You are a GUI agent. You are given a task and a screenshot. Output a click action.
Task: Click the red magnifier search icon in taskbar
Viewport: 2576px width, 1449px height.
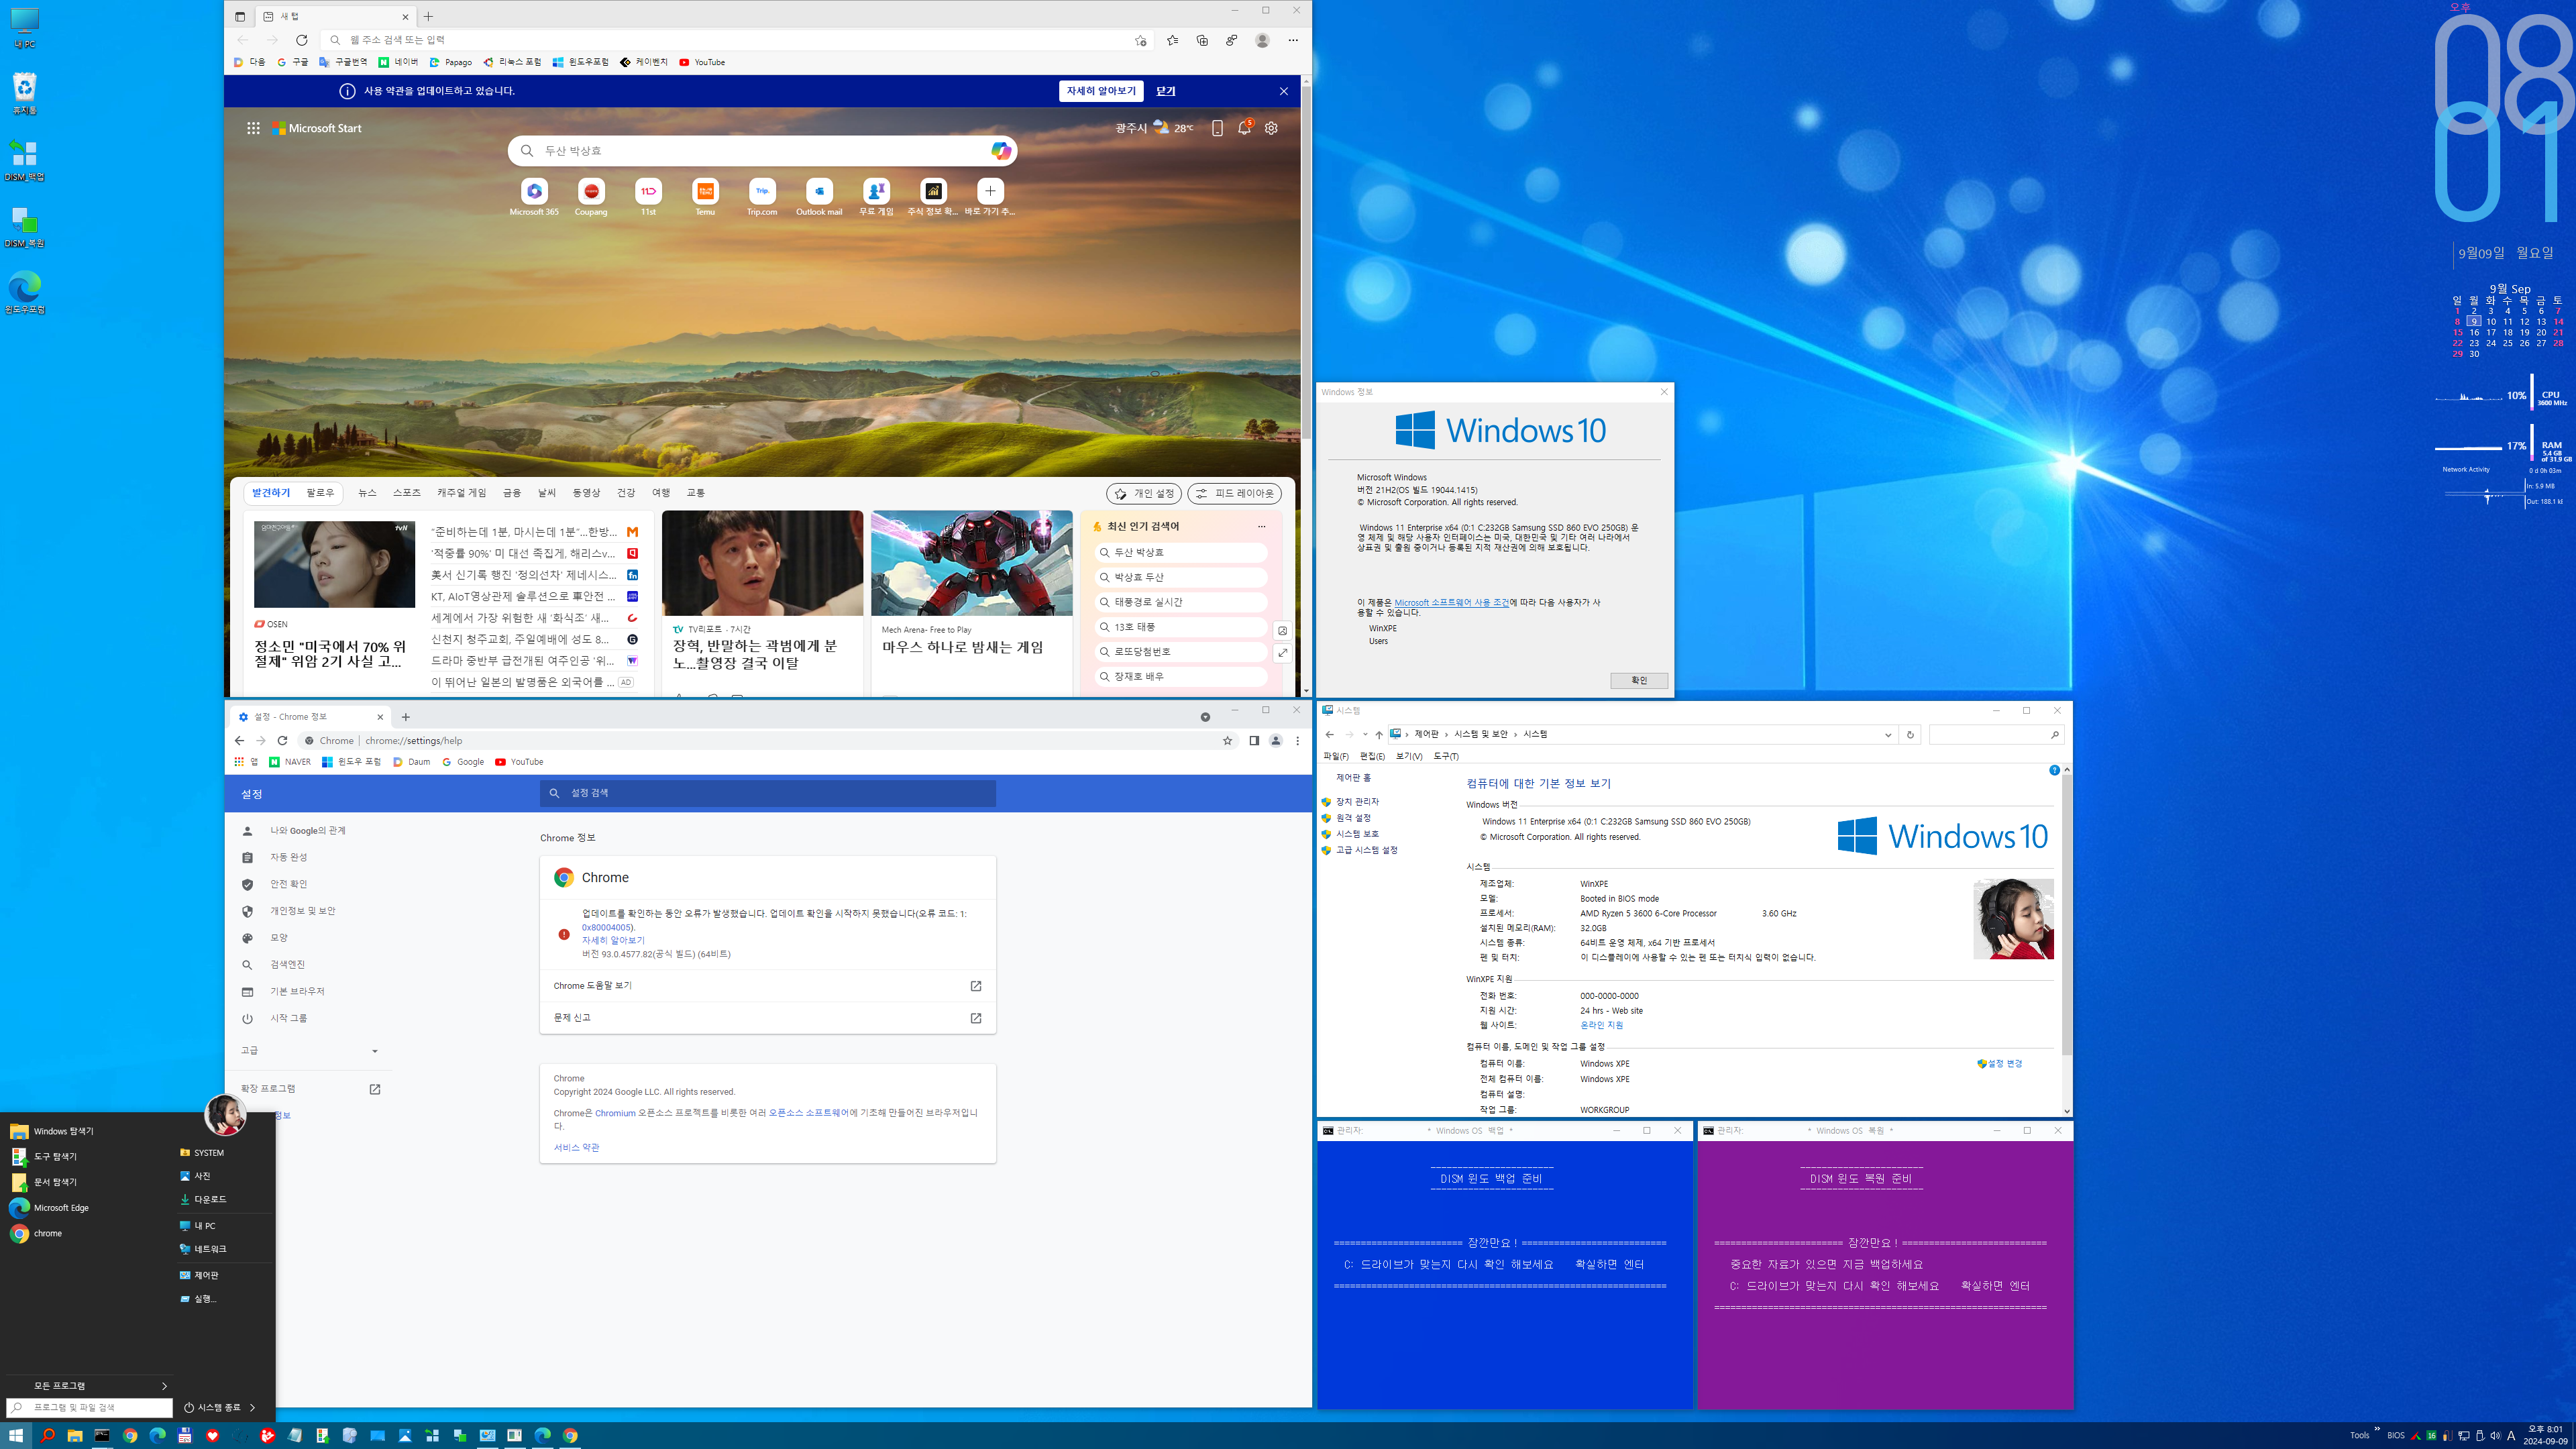47,1435
